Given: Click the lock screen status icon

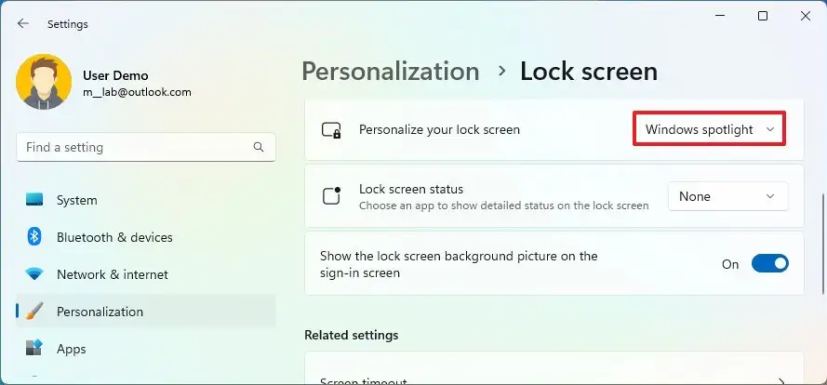Looking at the screenshot, I should tap(332, 196).
